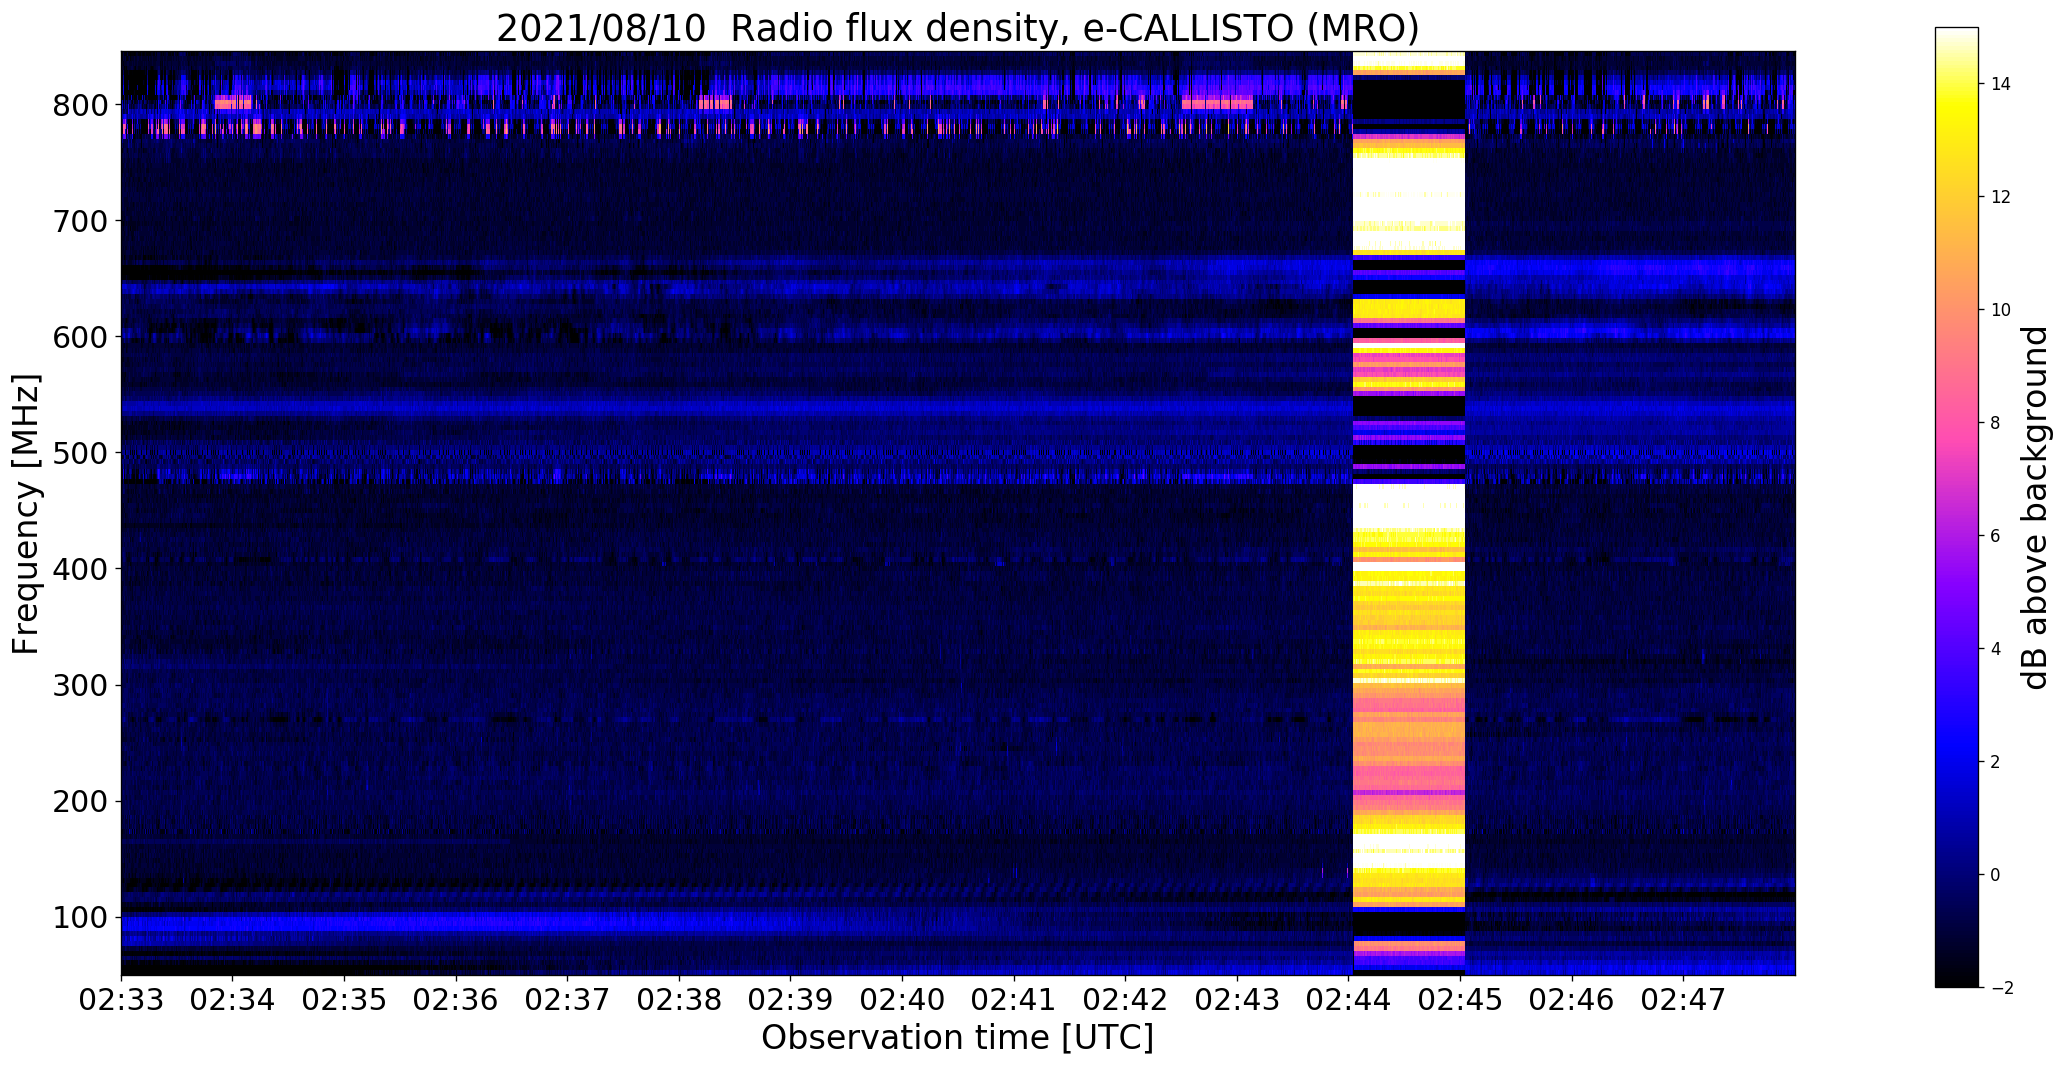This screenshot has width=2066, height=1067.
Task: Click the 'Frequency [MHz]' y-axis label
Action: [26, 514]
